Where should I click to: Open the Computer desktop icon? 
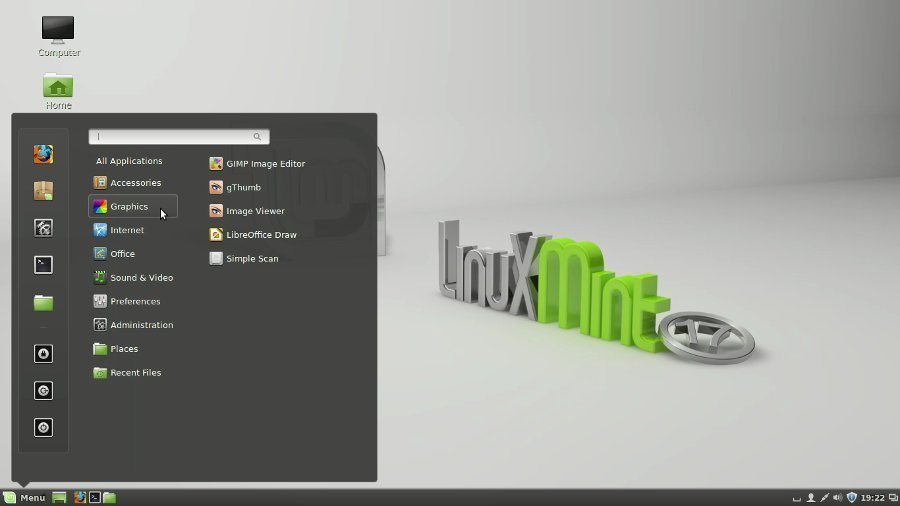point(59,36)
